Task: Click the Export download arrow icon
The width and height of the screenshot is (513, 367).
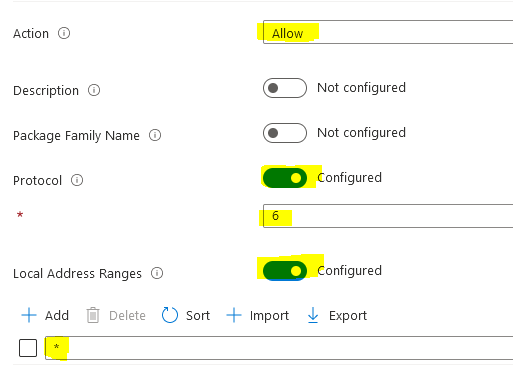Action: pos(313,315)
